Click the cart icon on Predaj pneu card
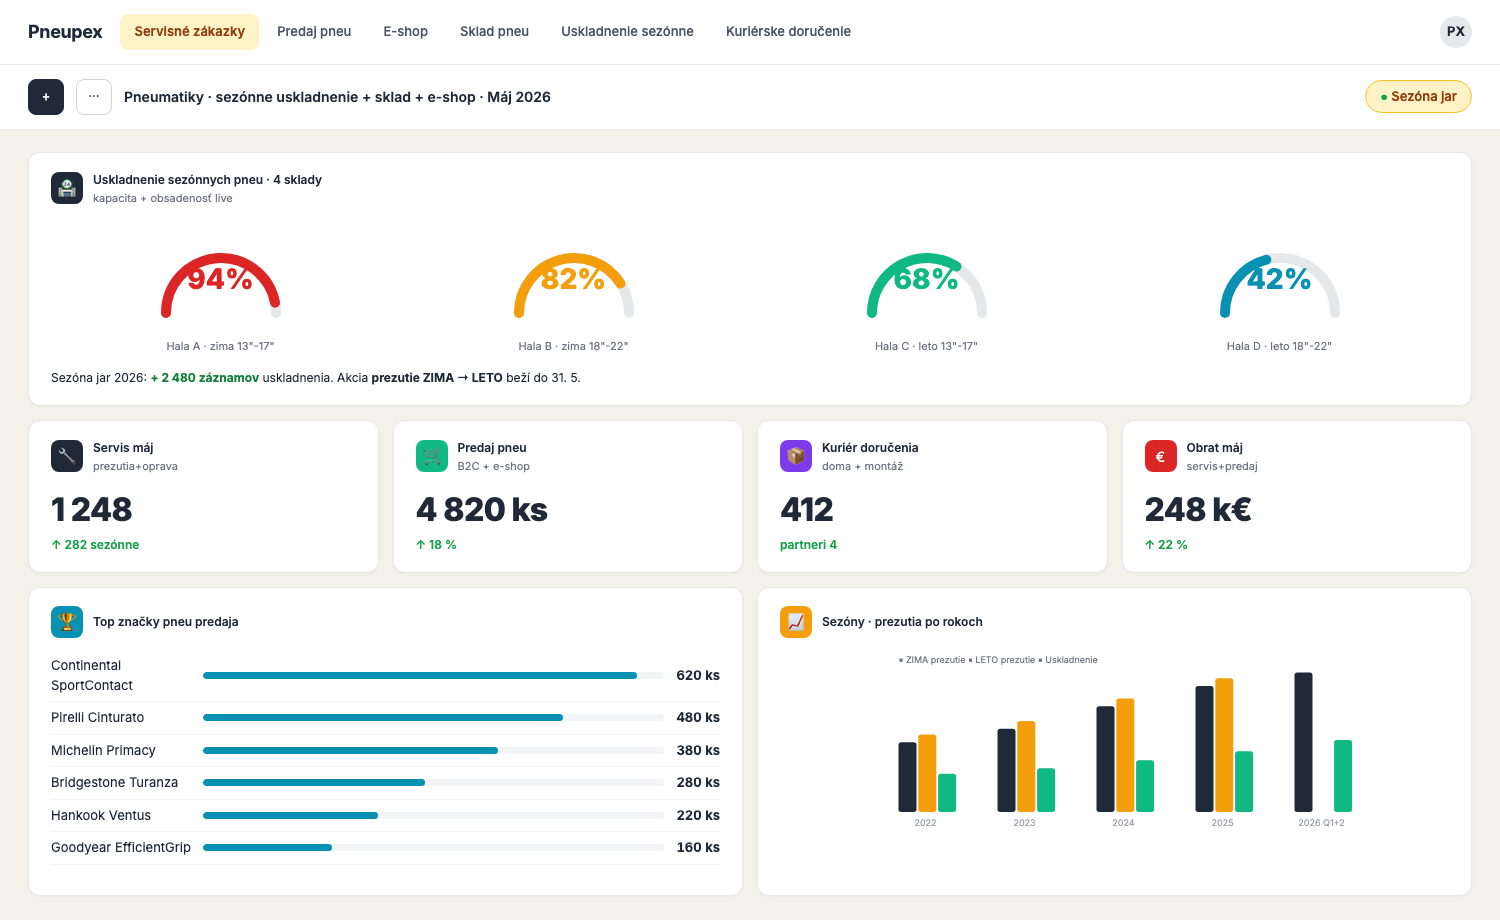This screenshot has width=1500, height=920. 432,456
